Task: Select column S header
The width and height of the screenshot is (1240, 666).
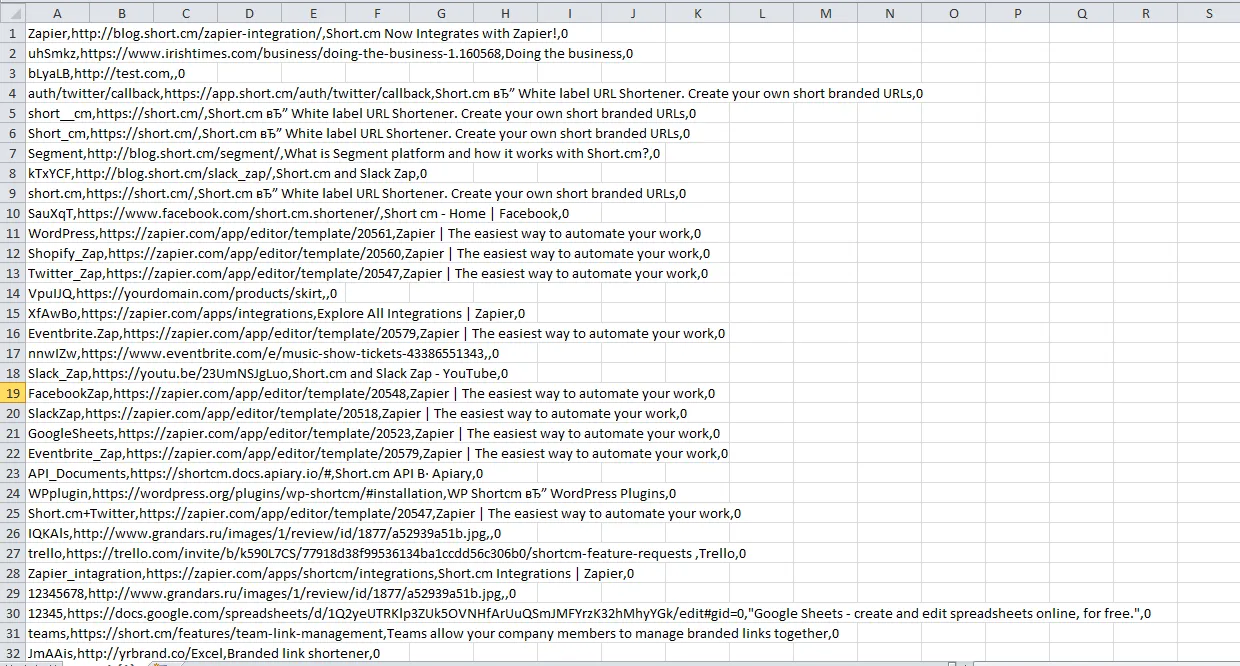Action: click(1208, 13)
